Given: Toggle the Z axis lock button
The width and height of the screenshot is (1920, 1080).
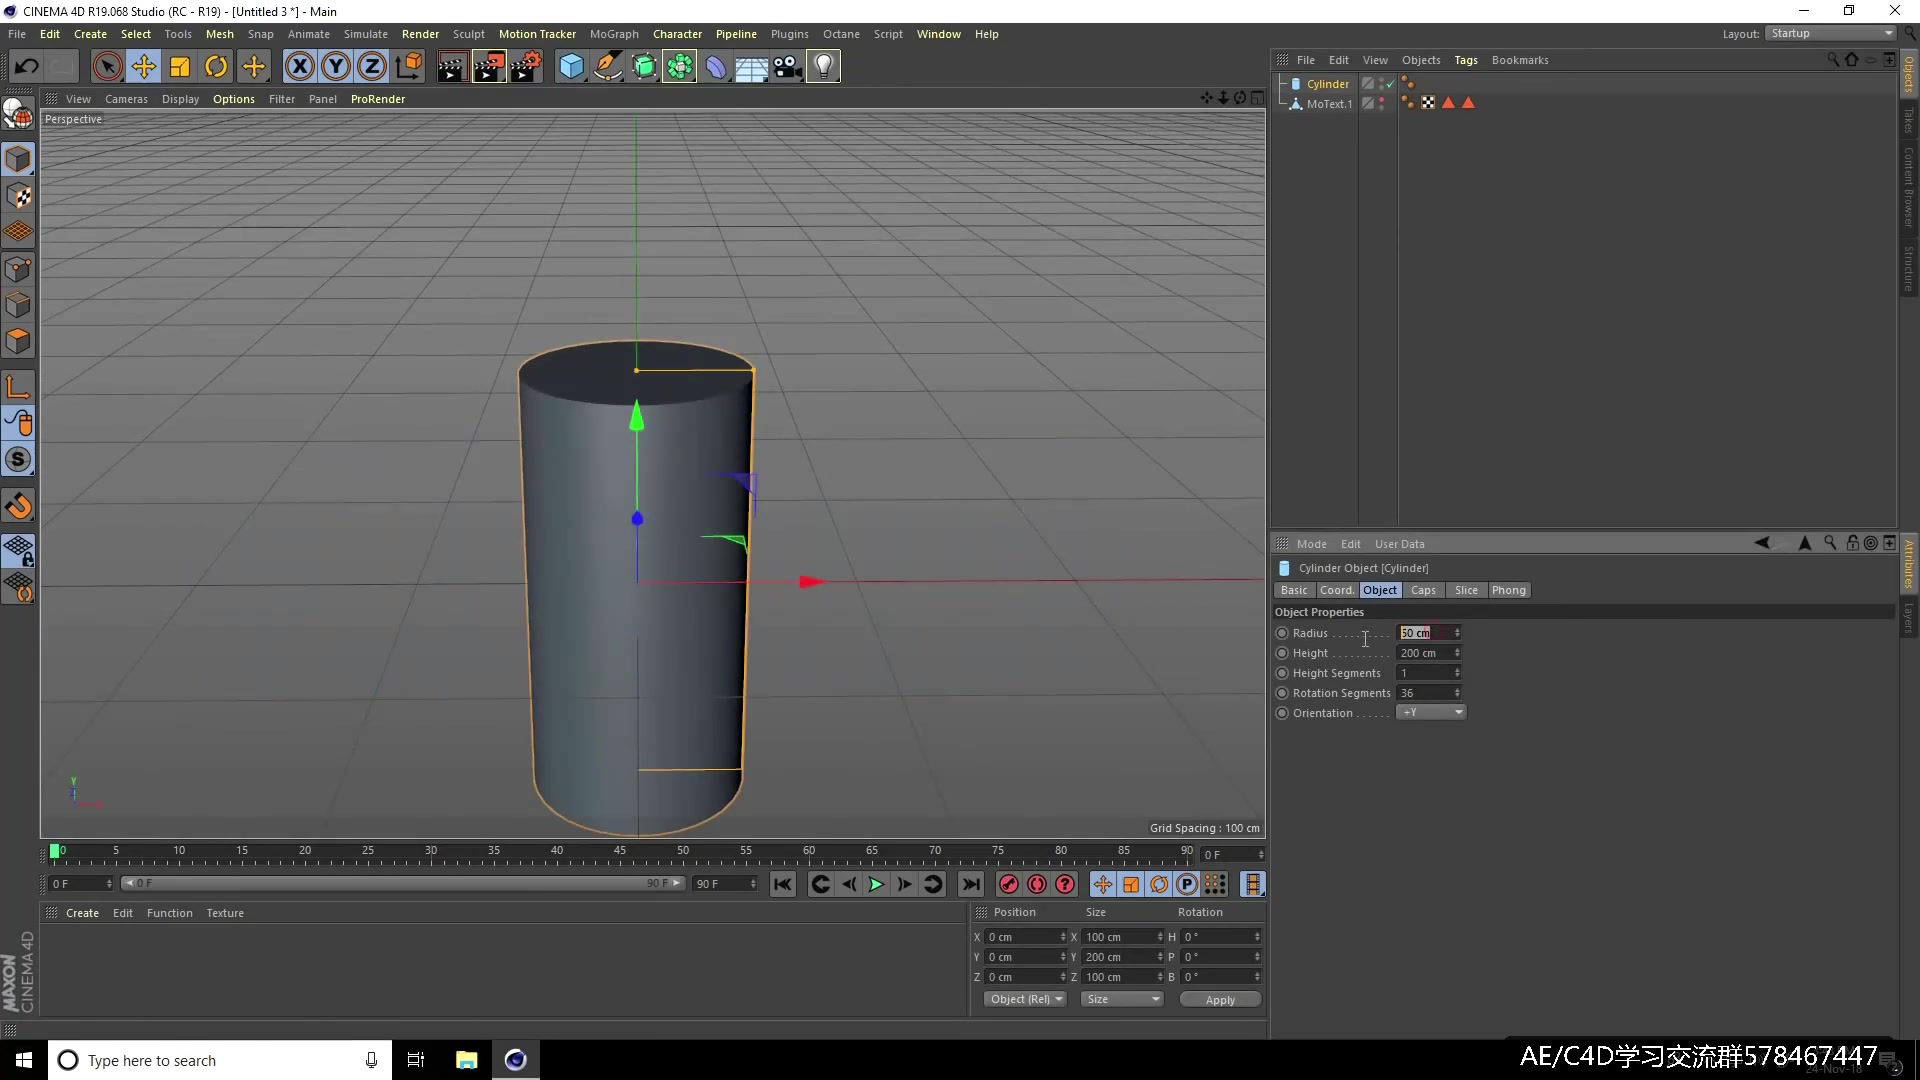Looking at the screenshot, I should [371, 66].
